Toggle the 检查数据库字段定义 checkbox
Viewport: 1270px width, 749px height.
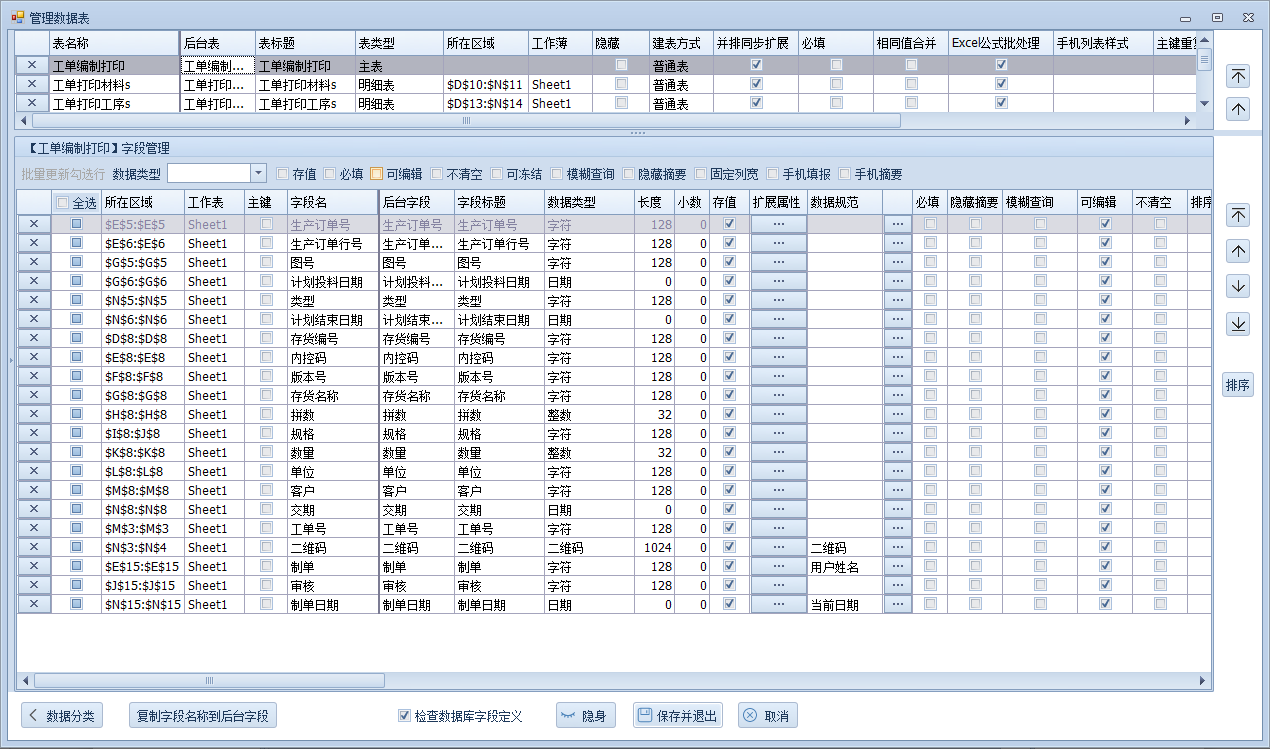pyautogui.click(x=405, y=716)
